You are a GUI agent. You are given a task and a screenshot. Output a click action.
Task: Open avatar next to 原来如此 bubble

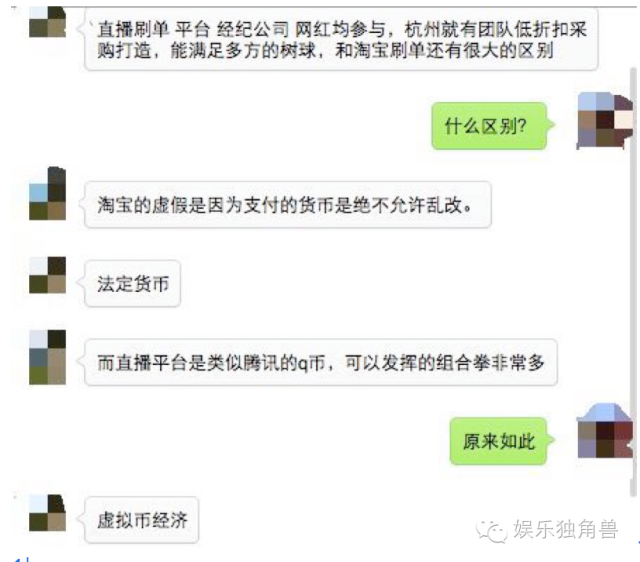click(x=605, y=431)
